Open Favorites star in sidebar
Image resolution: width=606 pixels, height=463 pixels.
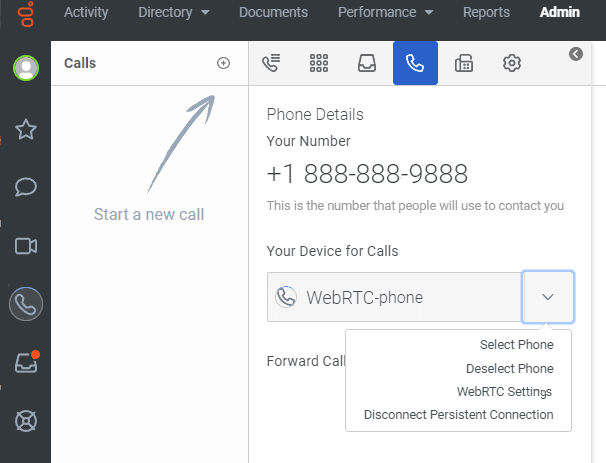click(x=26, y=129)
